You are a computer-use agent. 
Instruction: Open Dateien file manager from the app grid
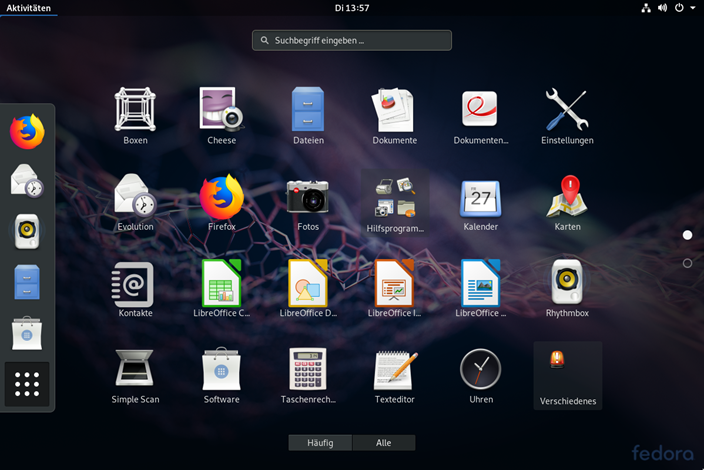point(308,116)
